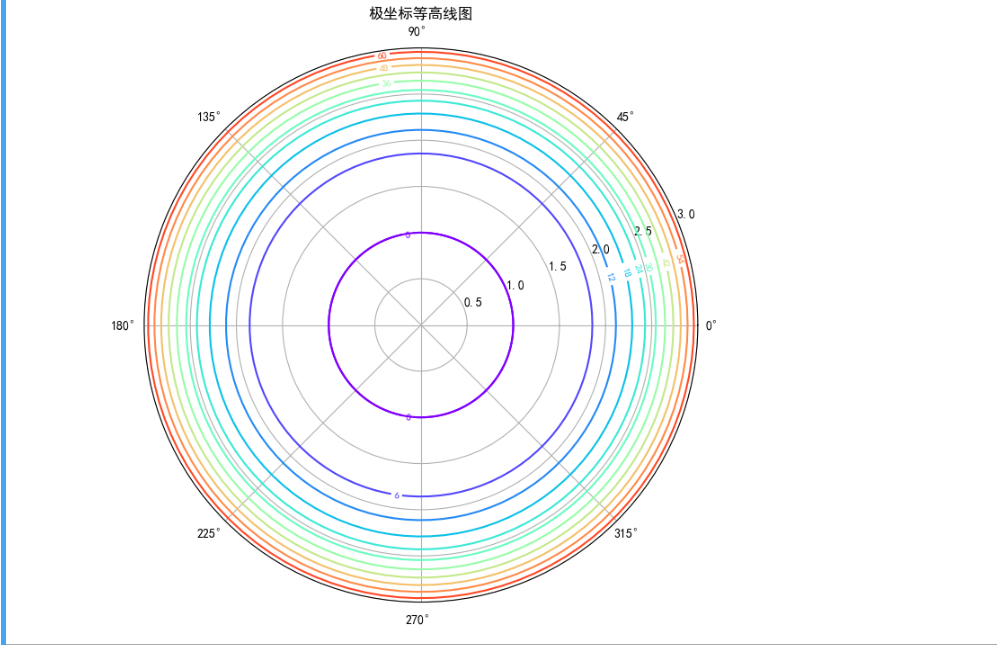The height and width of the screenshot is (645, 997).
Task: Click the contour labeled 30
Action: pos(649,267)
